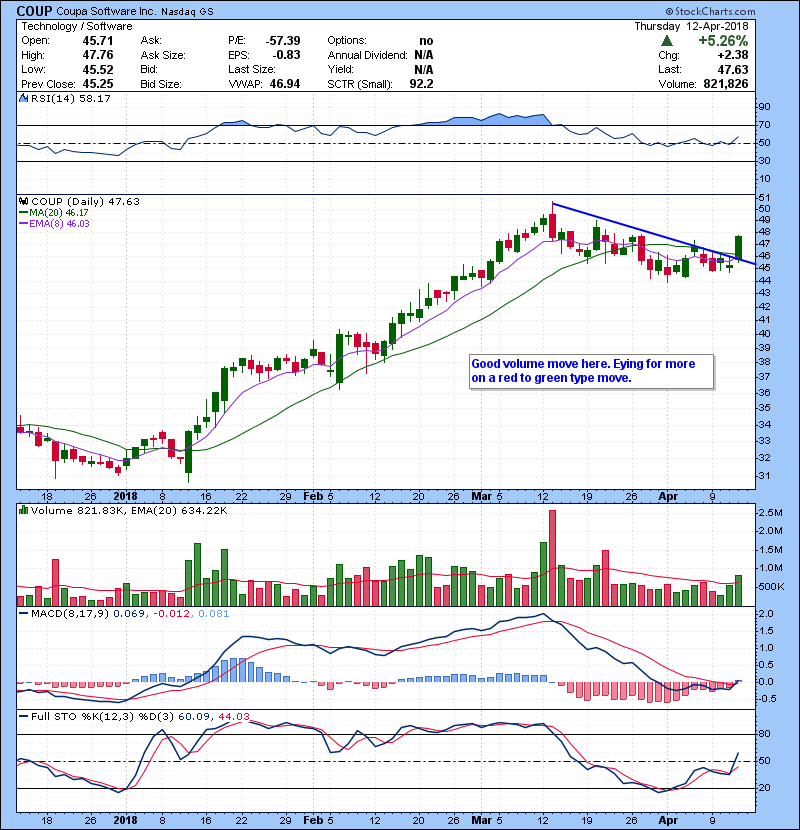Click the SCTR (Small) value 92.2
This screenshot has height=830, width=800.
421,84
